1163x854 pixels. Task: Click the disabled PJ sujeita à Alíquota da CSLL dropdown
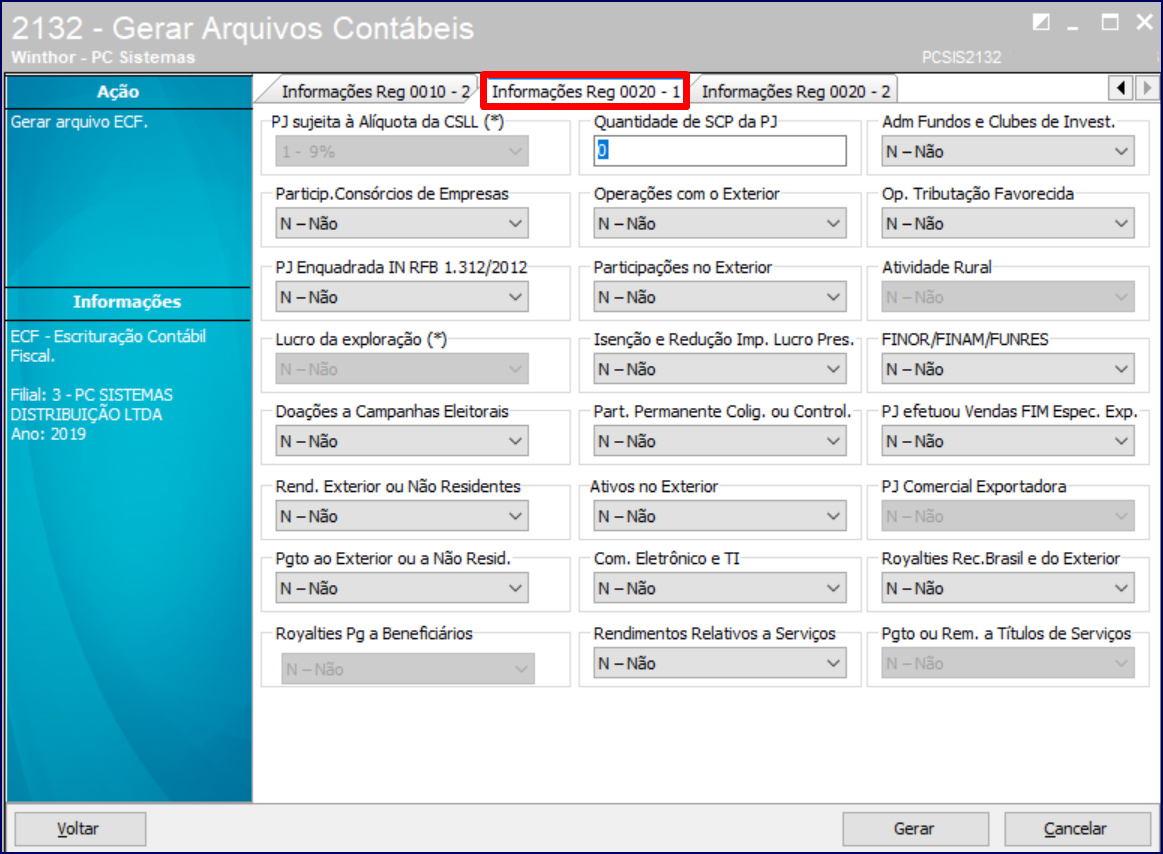(402, 151)
